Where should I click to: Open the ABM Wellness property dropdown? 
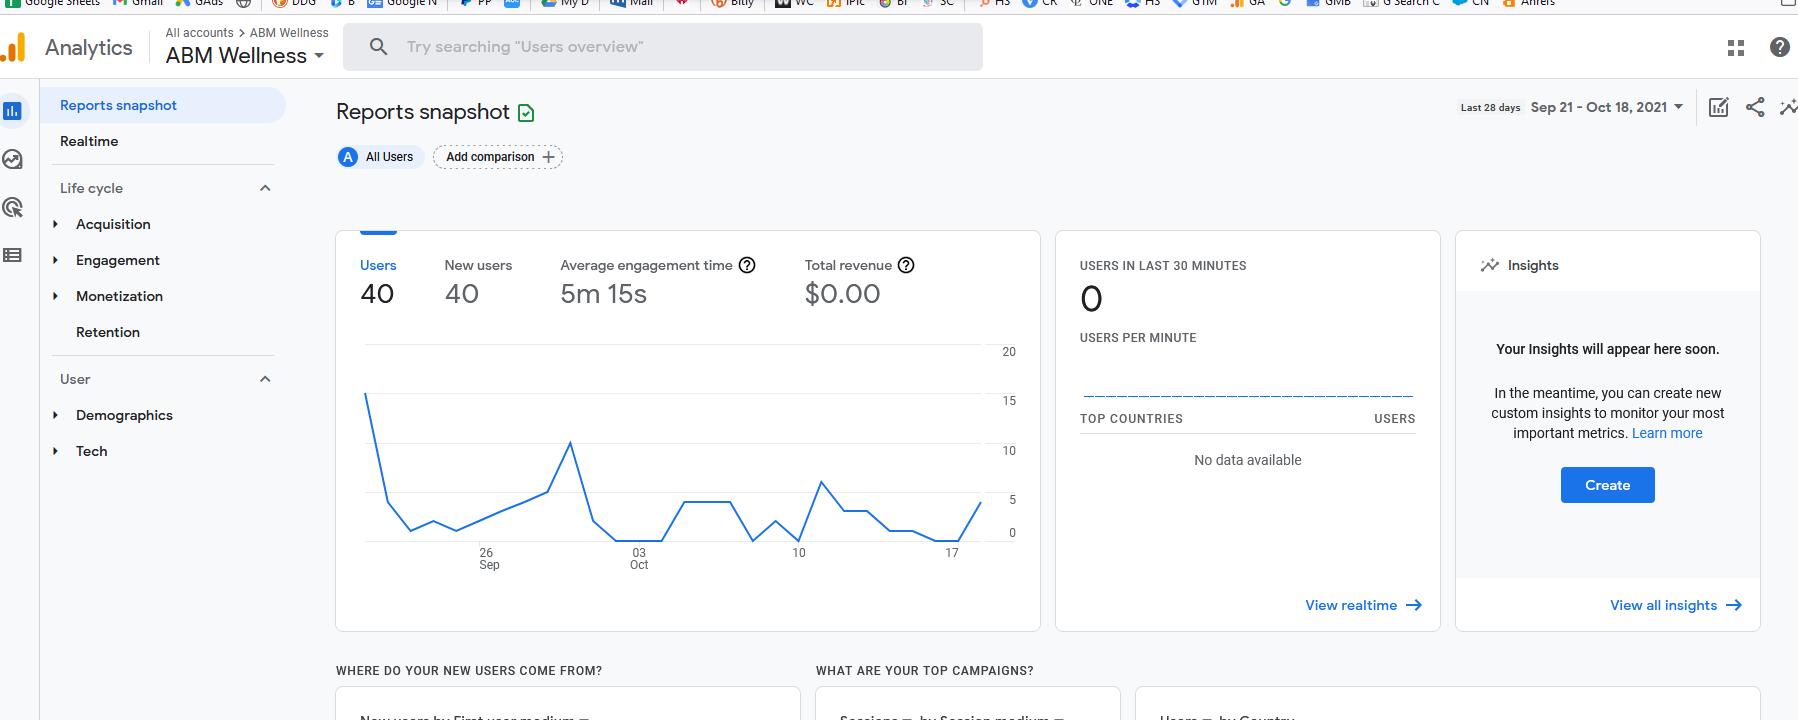click(x=245, y=56)
